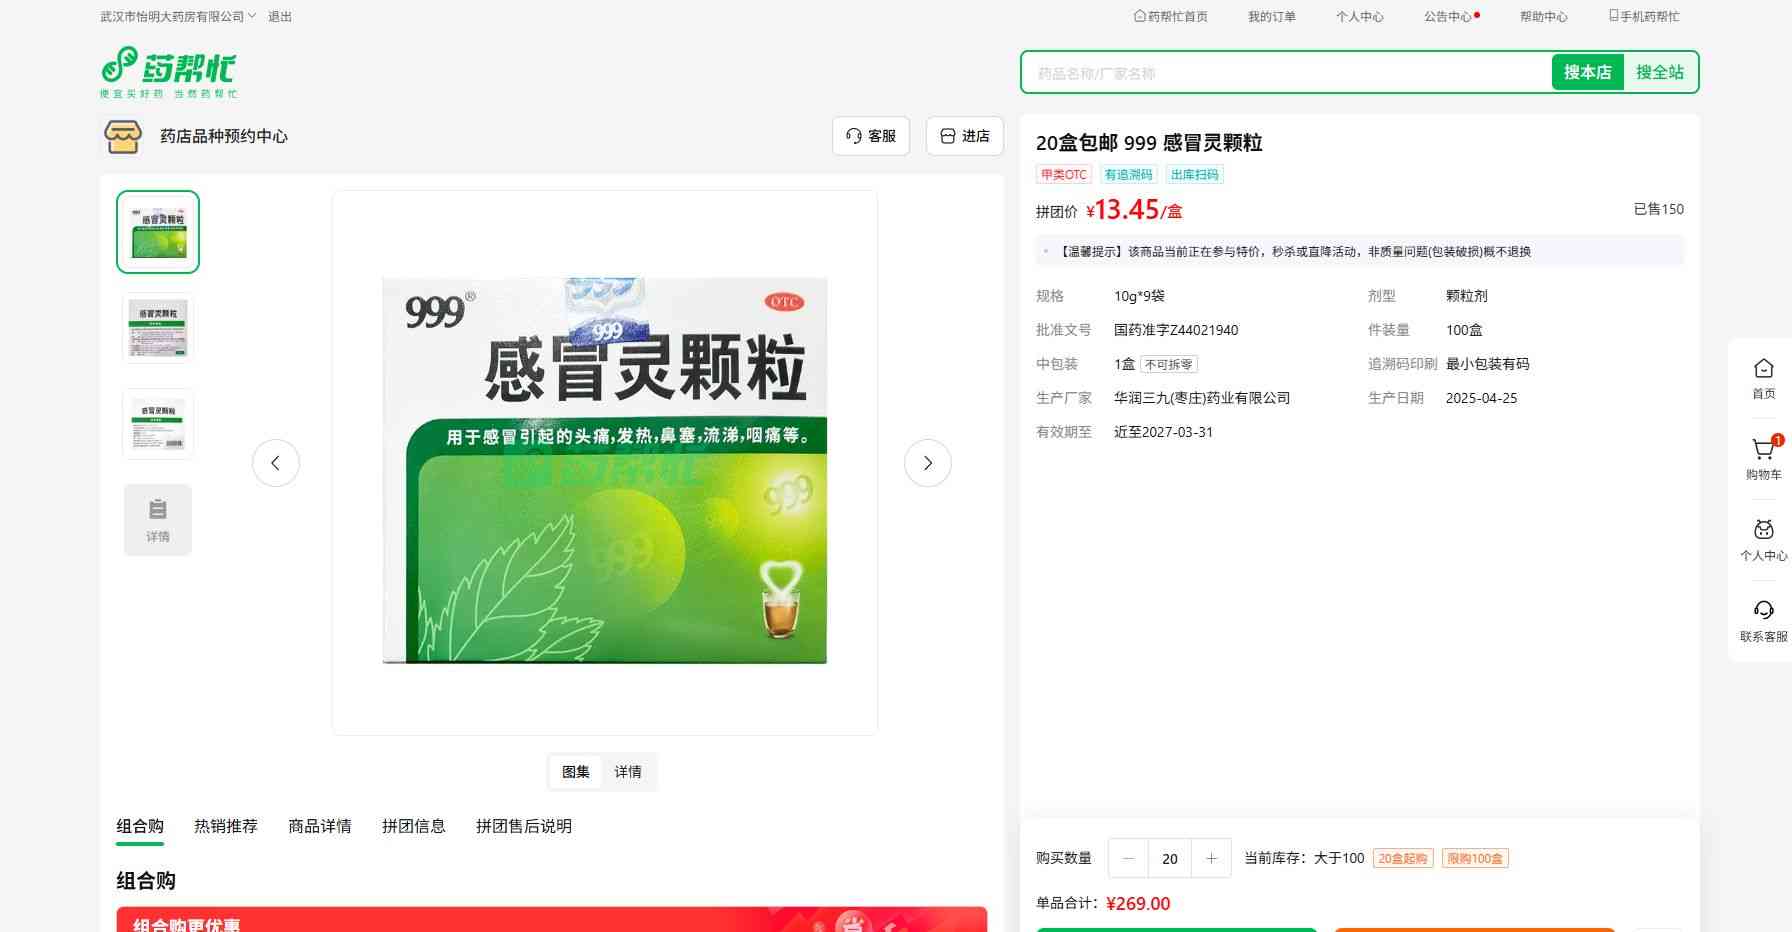Viewport: 1792px width, 932px height.
Task: Open the 商品详情 tab
Action: 320,826
